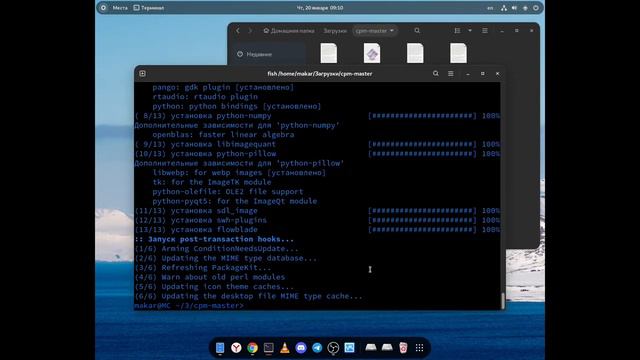
Task: Open the blue image app in the dock
Action: click(349, 348)
